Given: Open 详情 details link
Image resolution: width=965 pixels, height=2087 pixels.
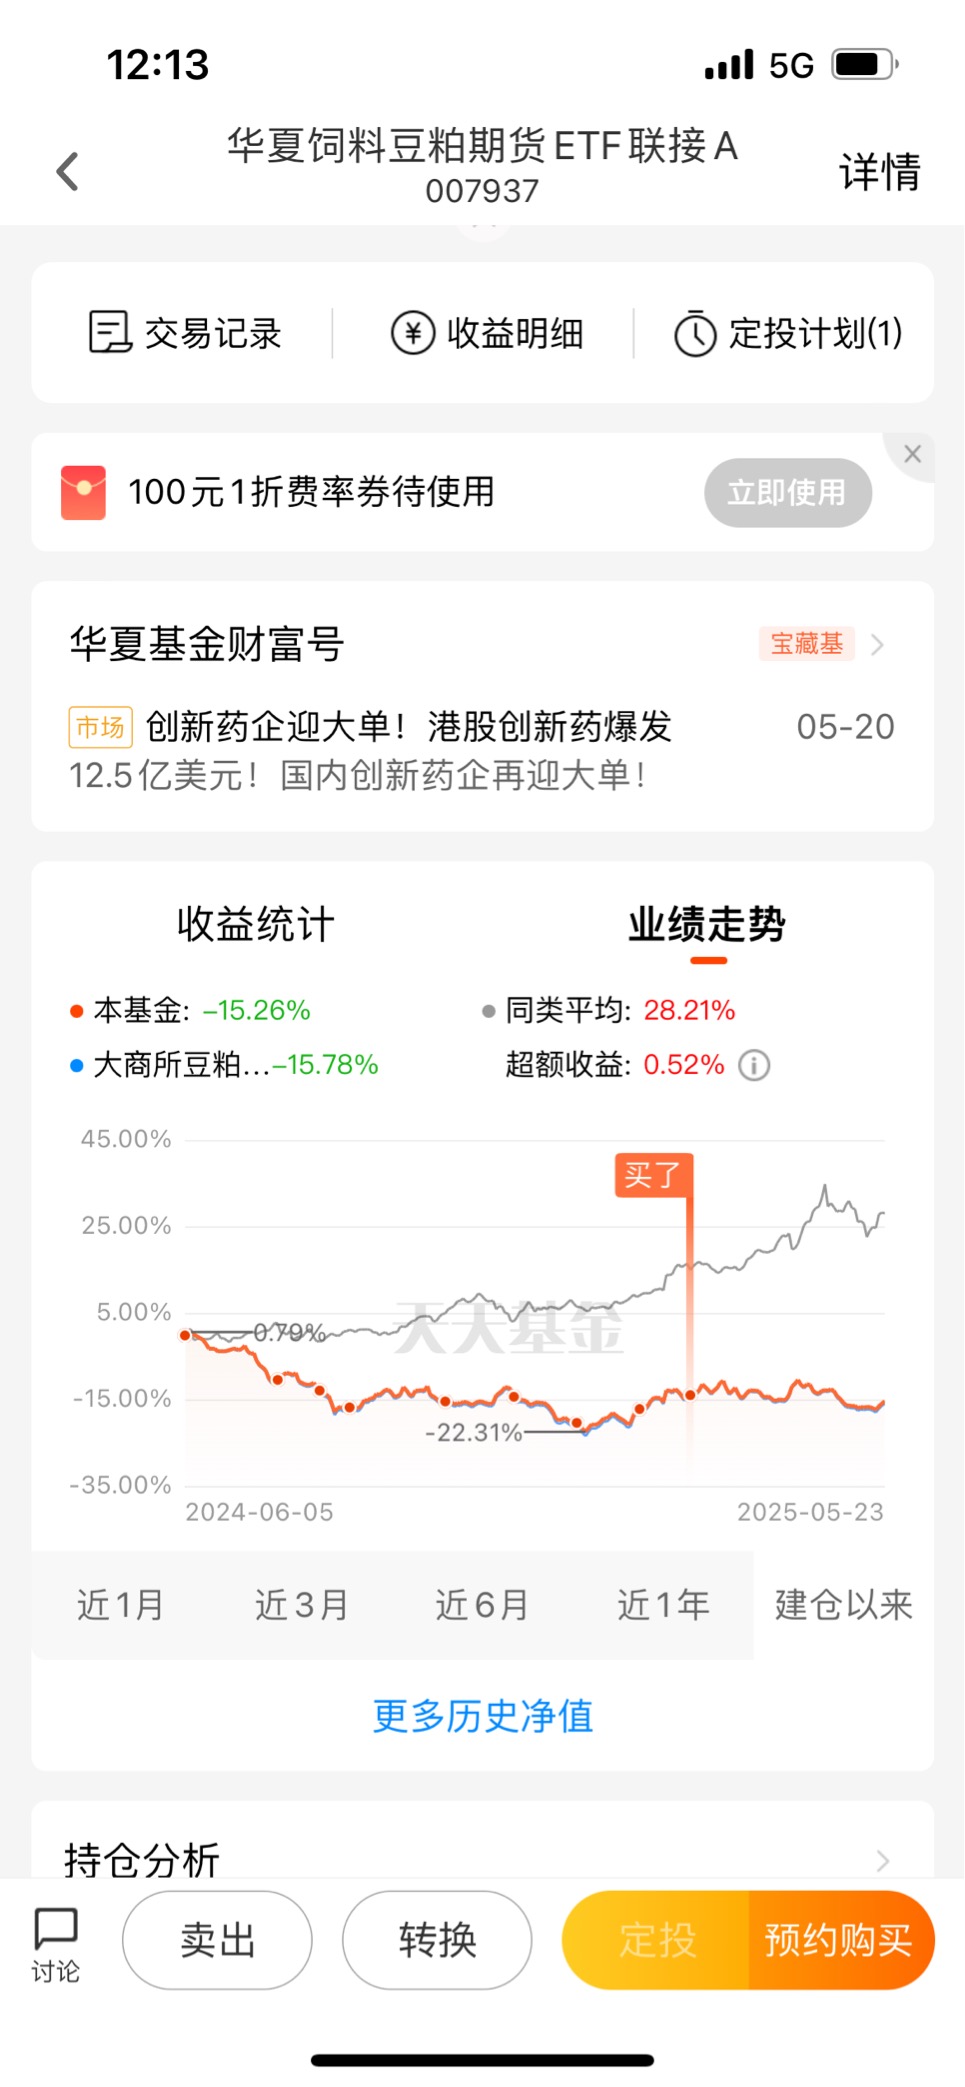Looking at the screenshot, I should [x=879, y=171].
